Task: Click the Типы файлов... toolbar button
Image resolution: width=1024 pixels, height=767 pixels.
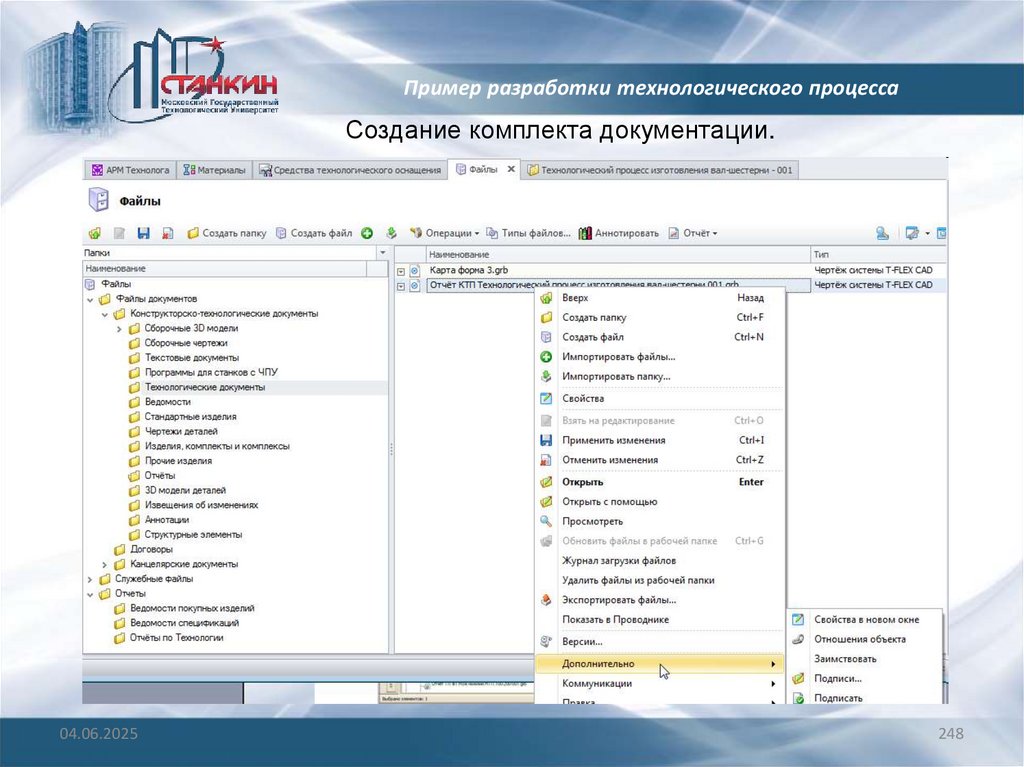Action: pos(528,233)
